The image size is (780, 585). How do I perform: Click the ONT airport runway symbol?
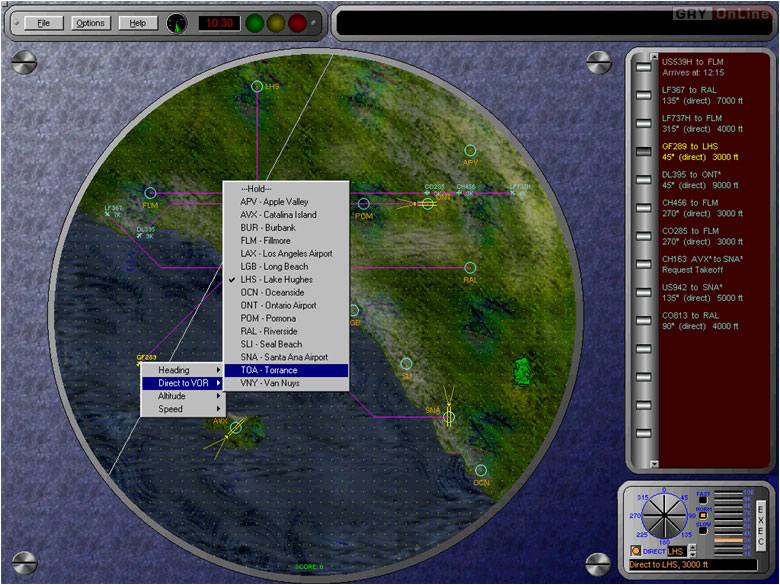click(x=427, y=203)
